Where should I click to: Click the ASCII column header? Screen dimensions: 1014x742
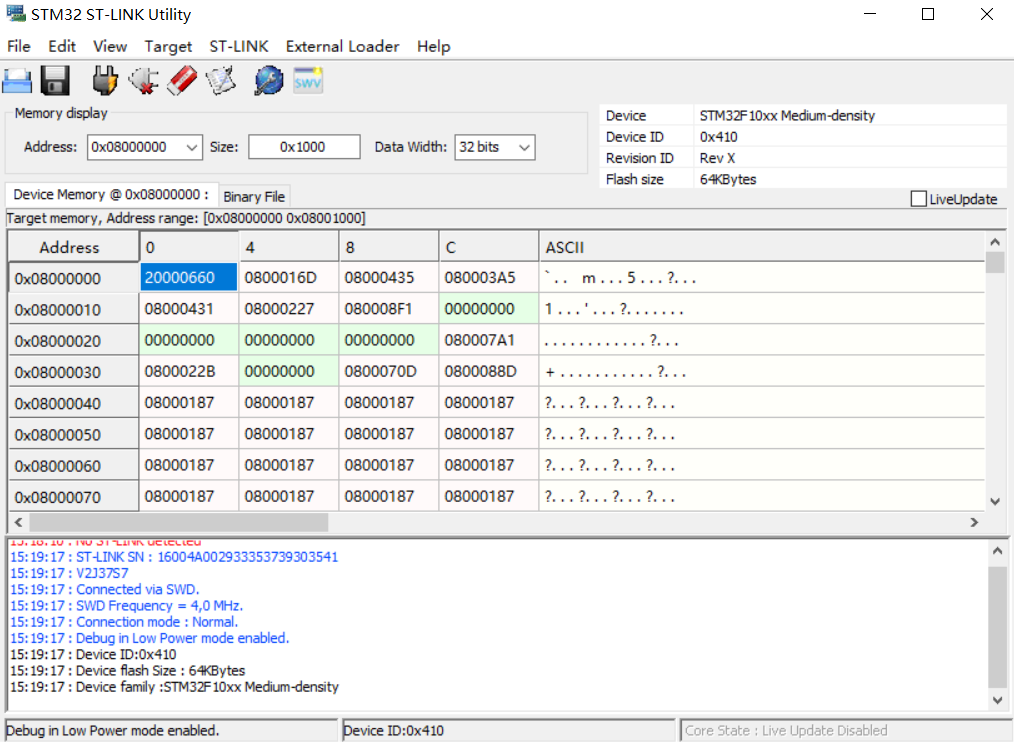(x=761, y=246)
